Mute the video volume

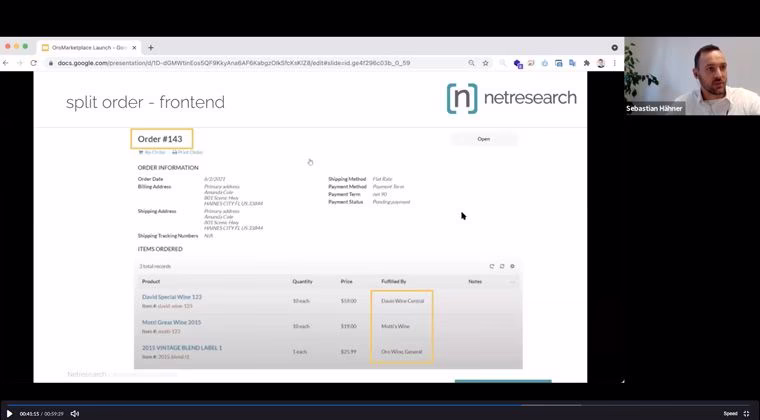click(x=75, y=413)
